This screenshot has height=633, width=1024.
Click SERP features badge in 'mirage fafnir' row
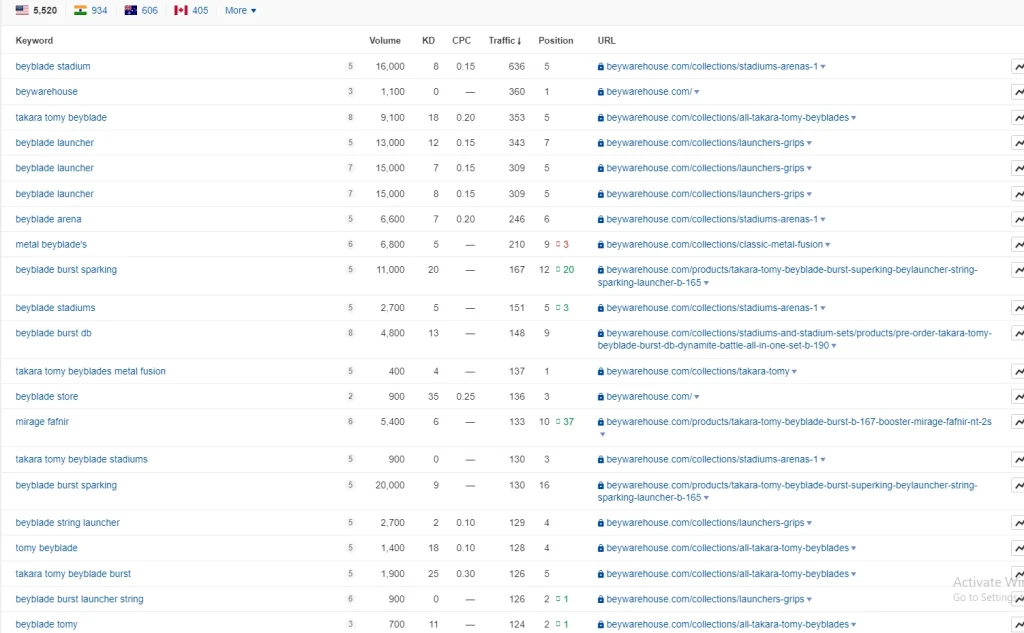[x=350, y=421]
